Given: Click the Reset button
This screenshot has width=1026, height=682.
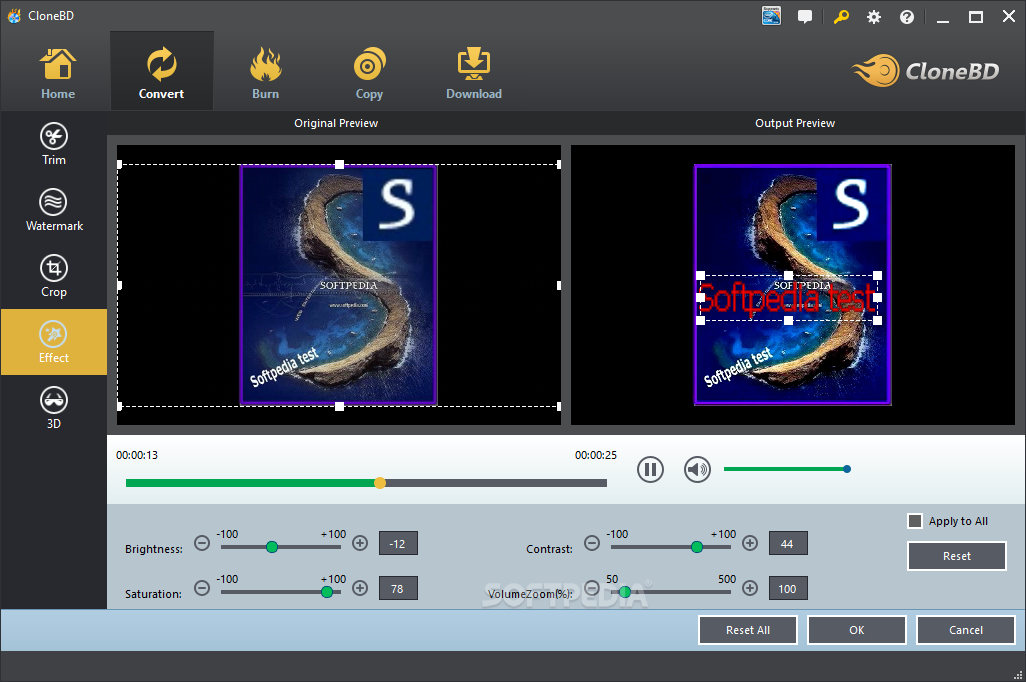Looking at the screenshot, I should pos(957,556).
